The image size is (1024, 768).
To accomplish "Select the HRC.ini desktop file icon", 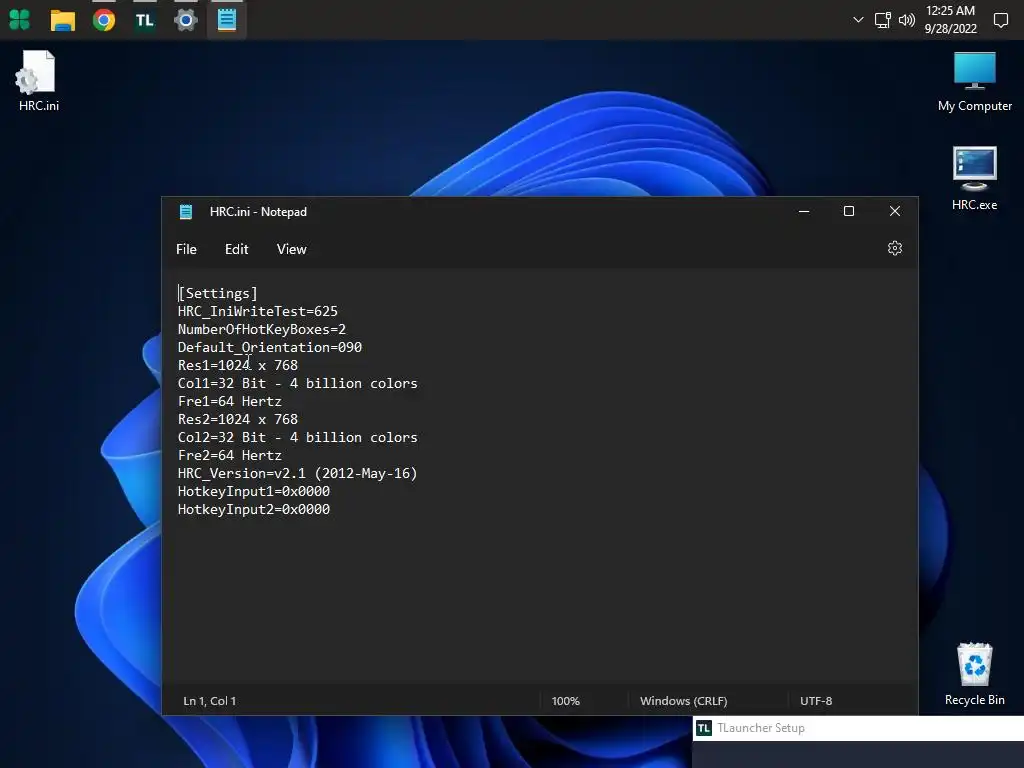I will coord(39,81).
